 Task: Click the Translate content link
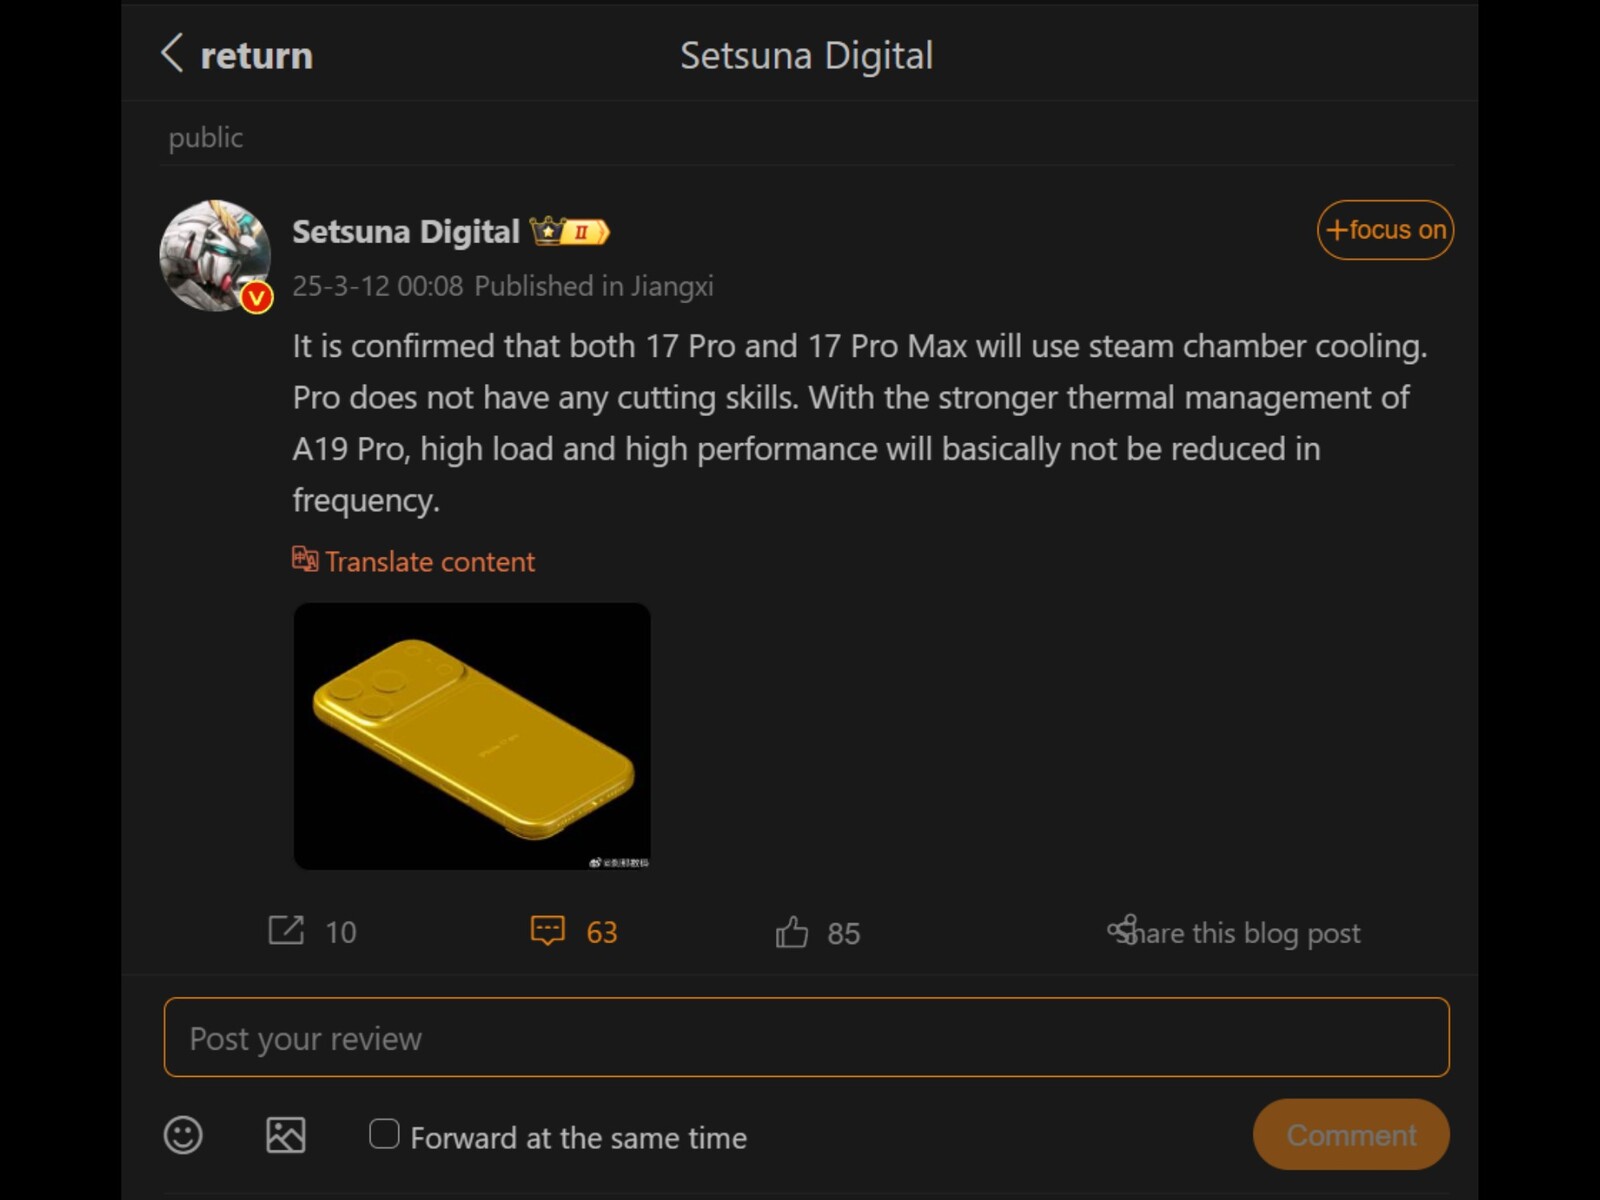(x=430, y=562)
